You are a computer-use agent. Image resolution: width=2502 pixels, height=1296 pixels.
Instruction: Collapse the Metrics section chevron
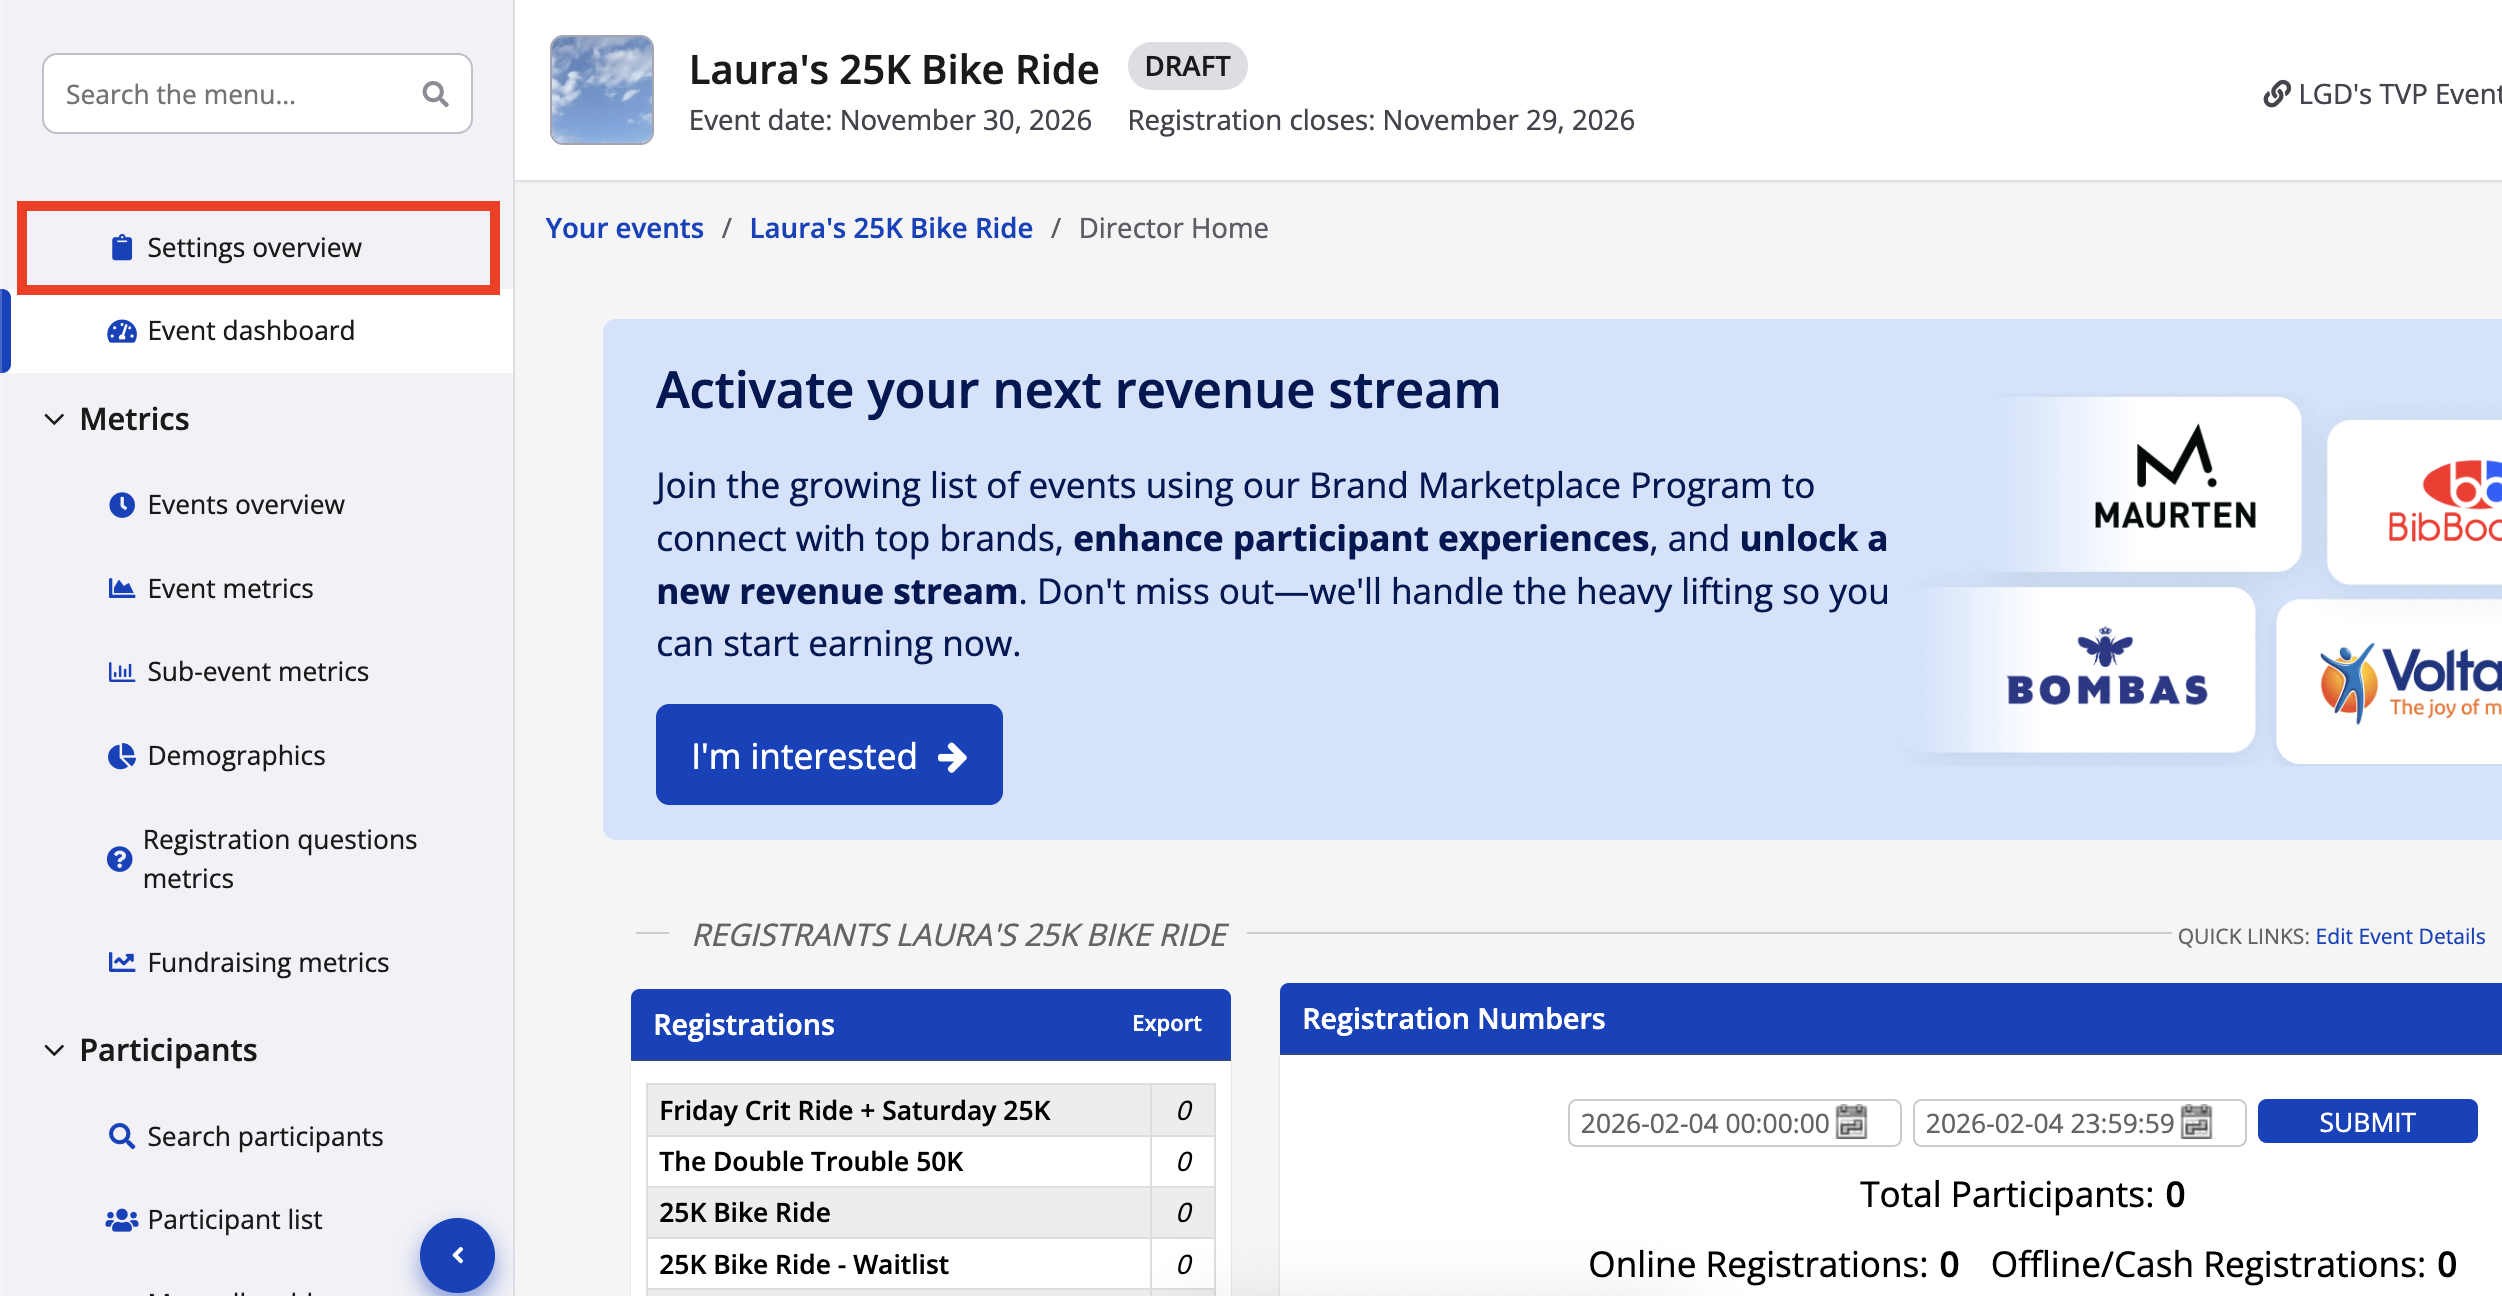(55, 419)
